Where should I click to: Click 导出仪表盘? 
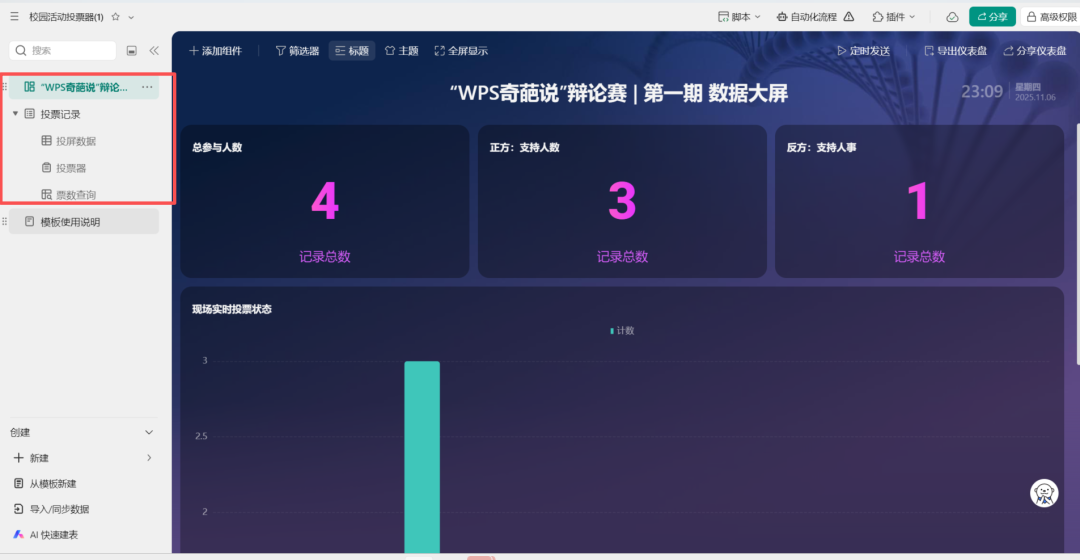point(955,51)
